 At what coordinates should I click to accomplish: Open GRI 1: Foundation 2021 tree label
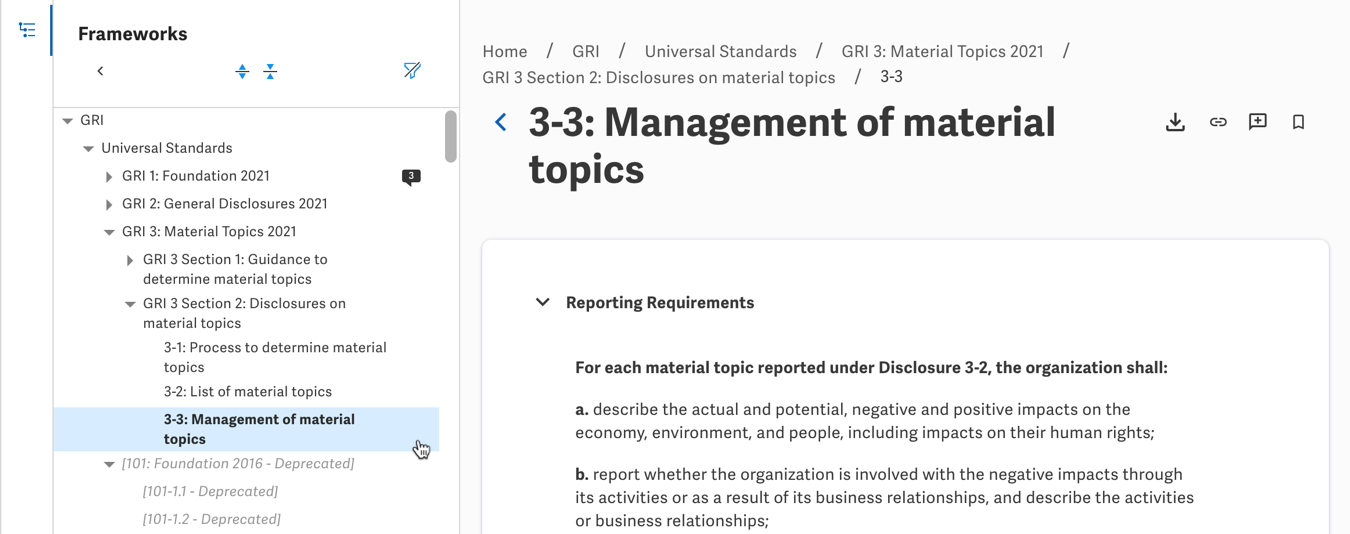click(196, 176)
